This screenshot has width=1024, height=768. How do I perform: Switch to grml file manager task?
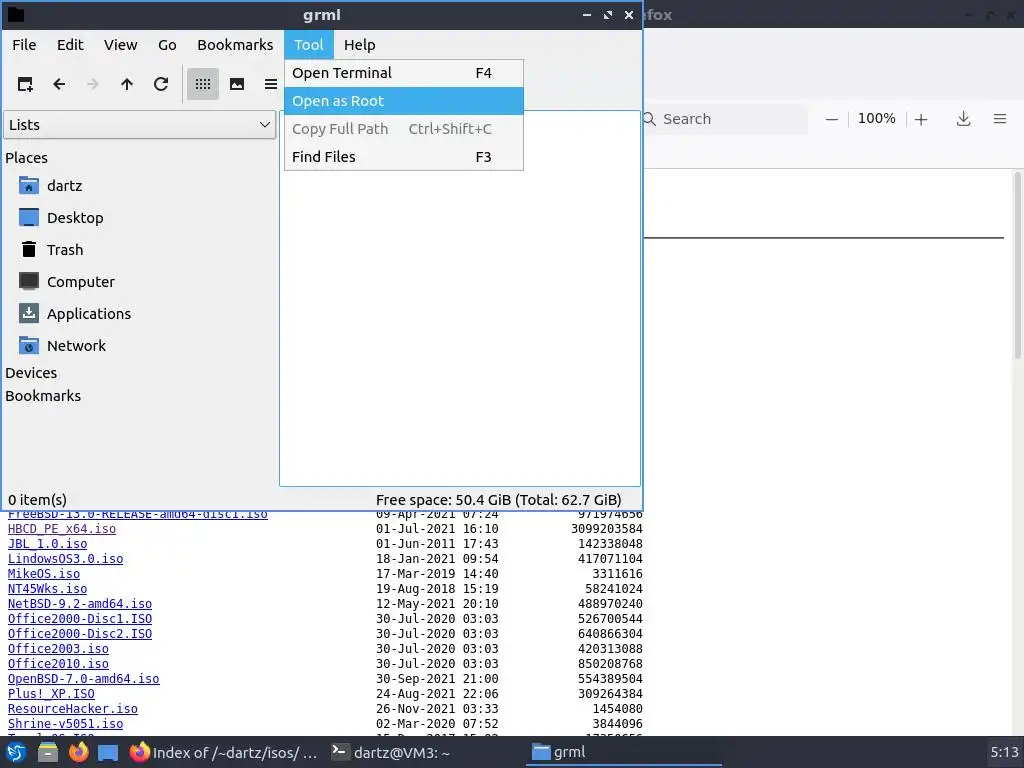pyautogui.click(x=624, y=753)
